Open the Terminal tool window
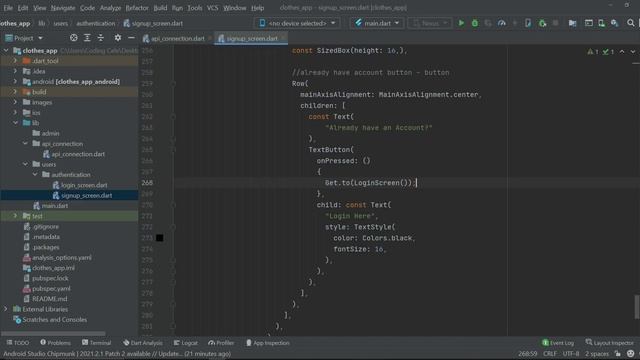640x360 pixels. tap(96, 343)
